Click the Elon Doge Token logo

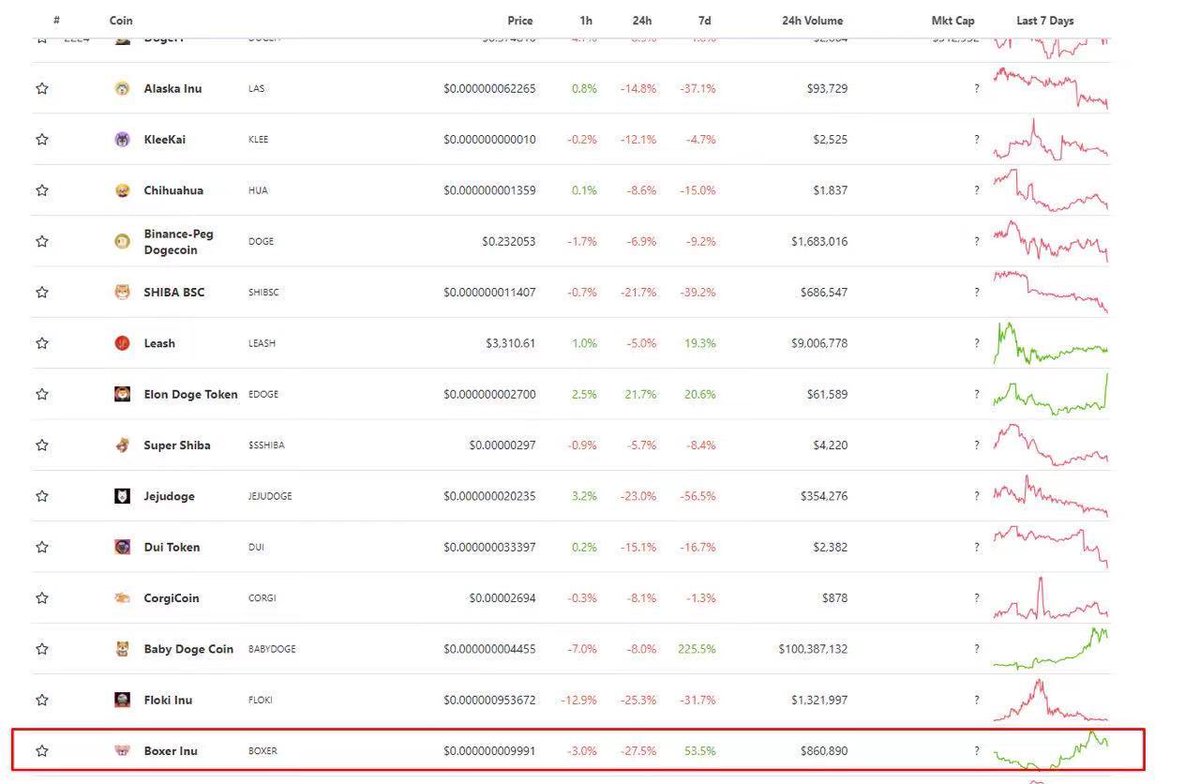tap(122, 395)
